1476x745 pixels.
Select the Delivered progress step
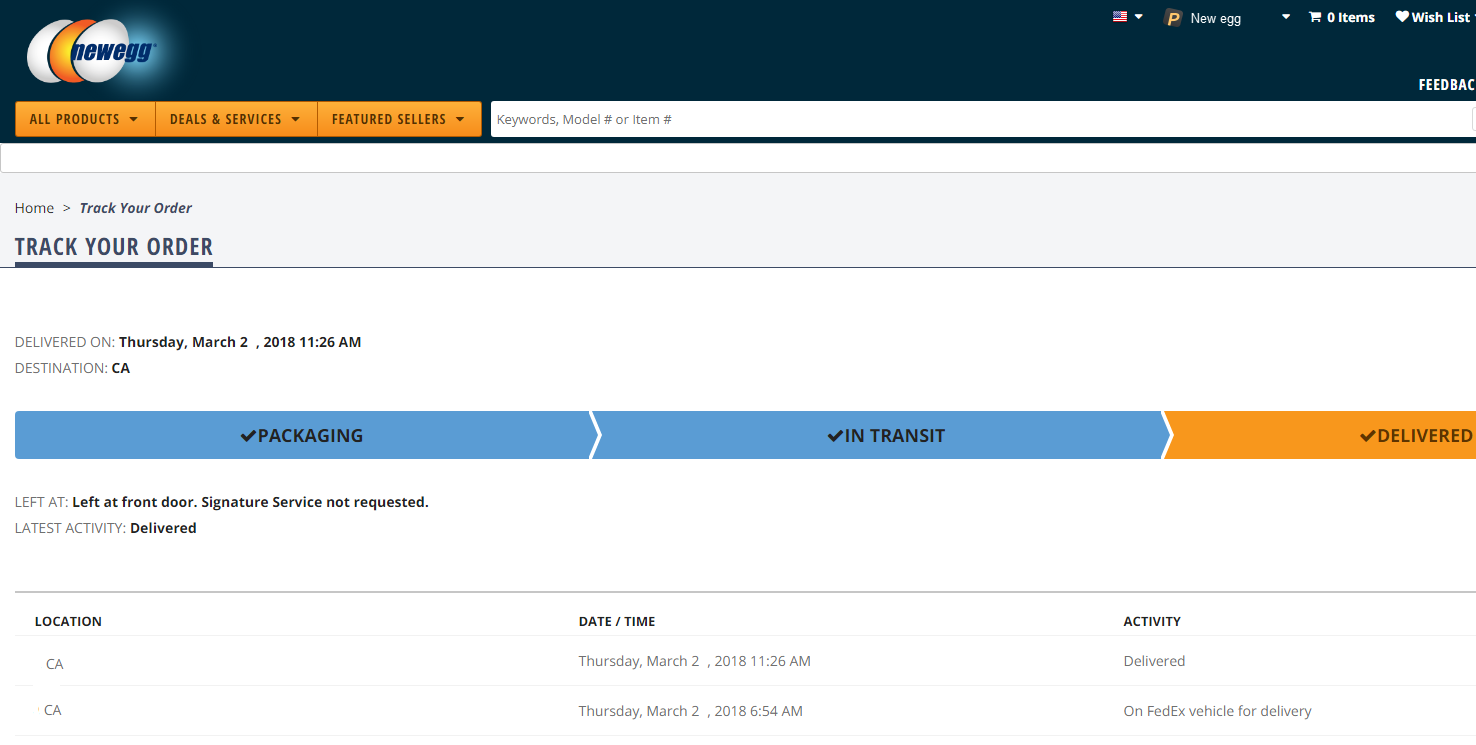click(x=1320, y=435)
